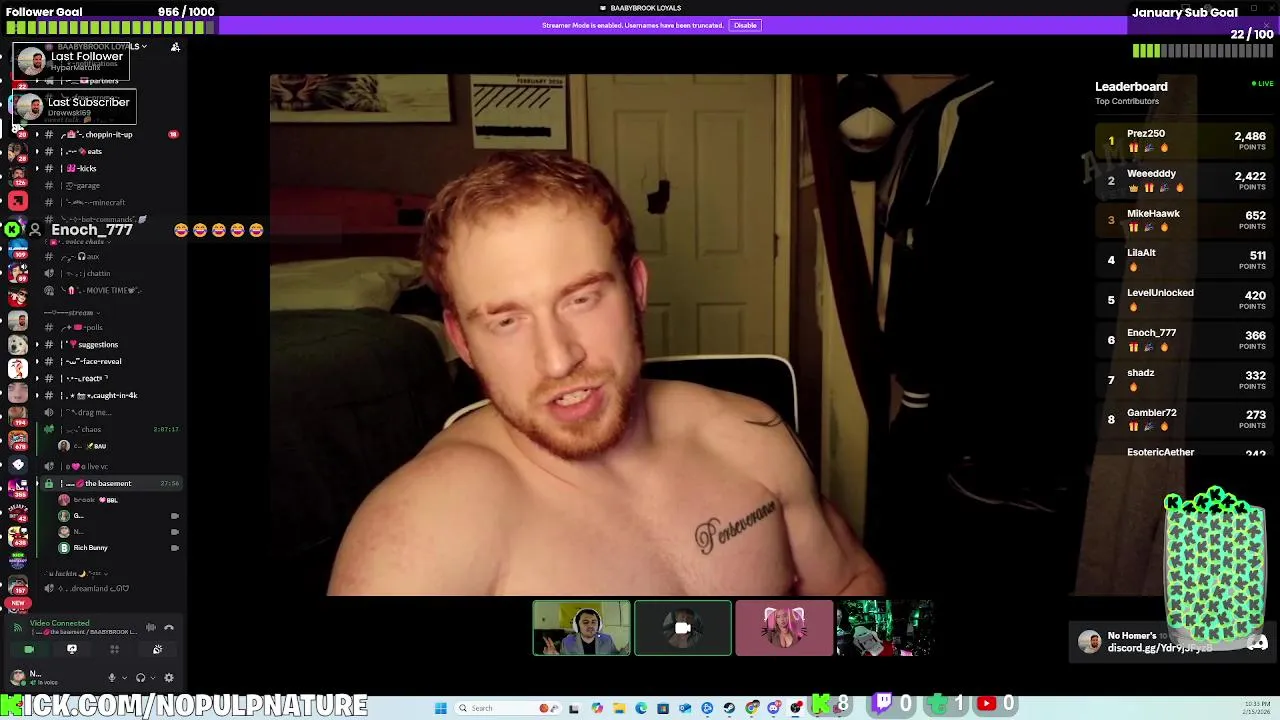Select the pink-haired participant tile
1280x720 pixels.
click(x=784, y=627)
